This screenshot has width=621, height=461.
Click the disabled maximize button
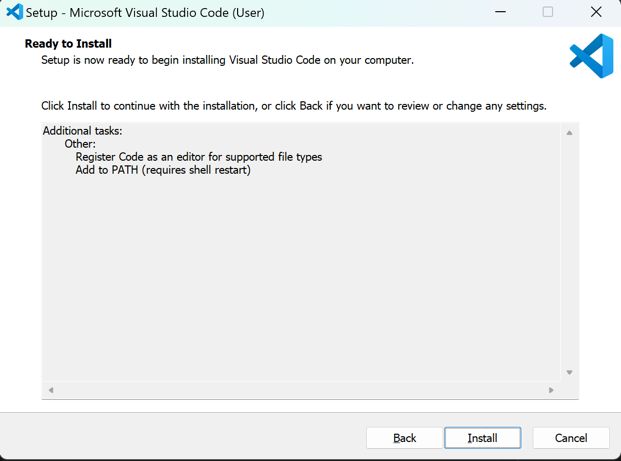pyautogui.click(x=548, y=12)
